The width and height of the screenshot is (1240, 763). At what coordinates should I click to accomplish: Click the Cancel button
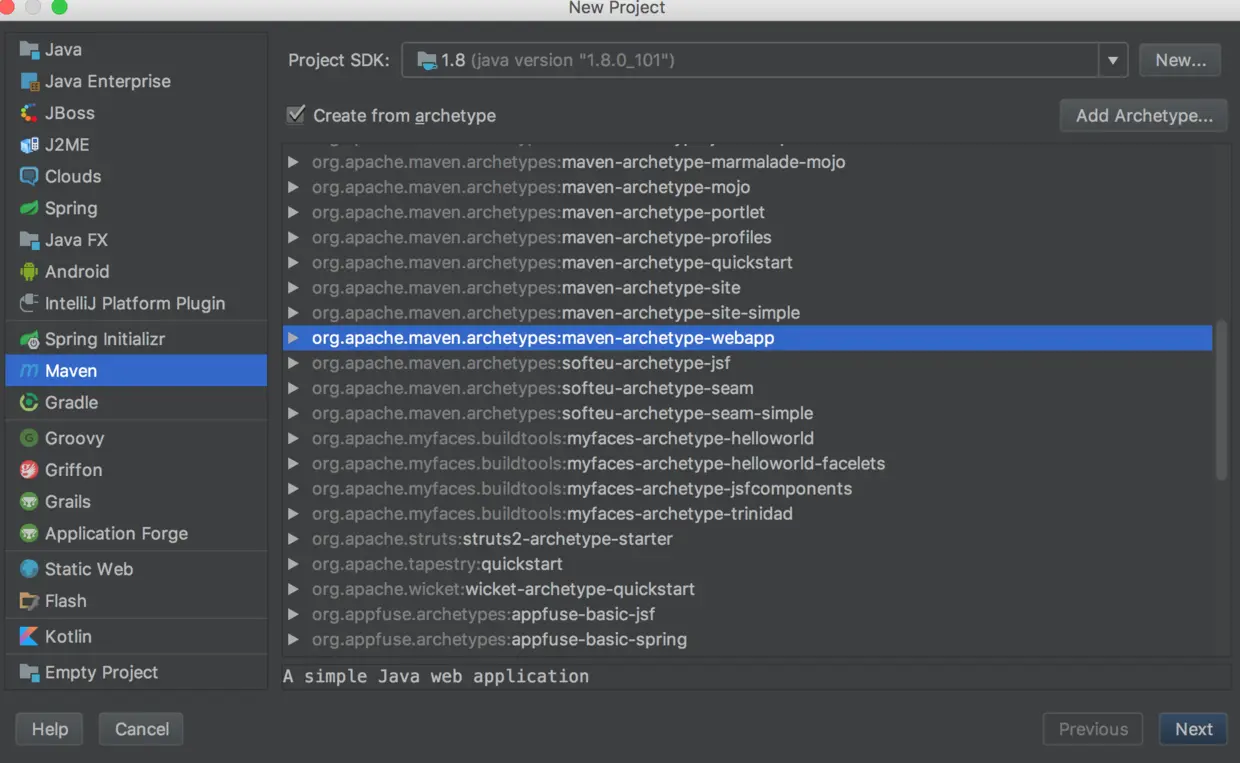tap(141, 729)
